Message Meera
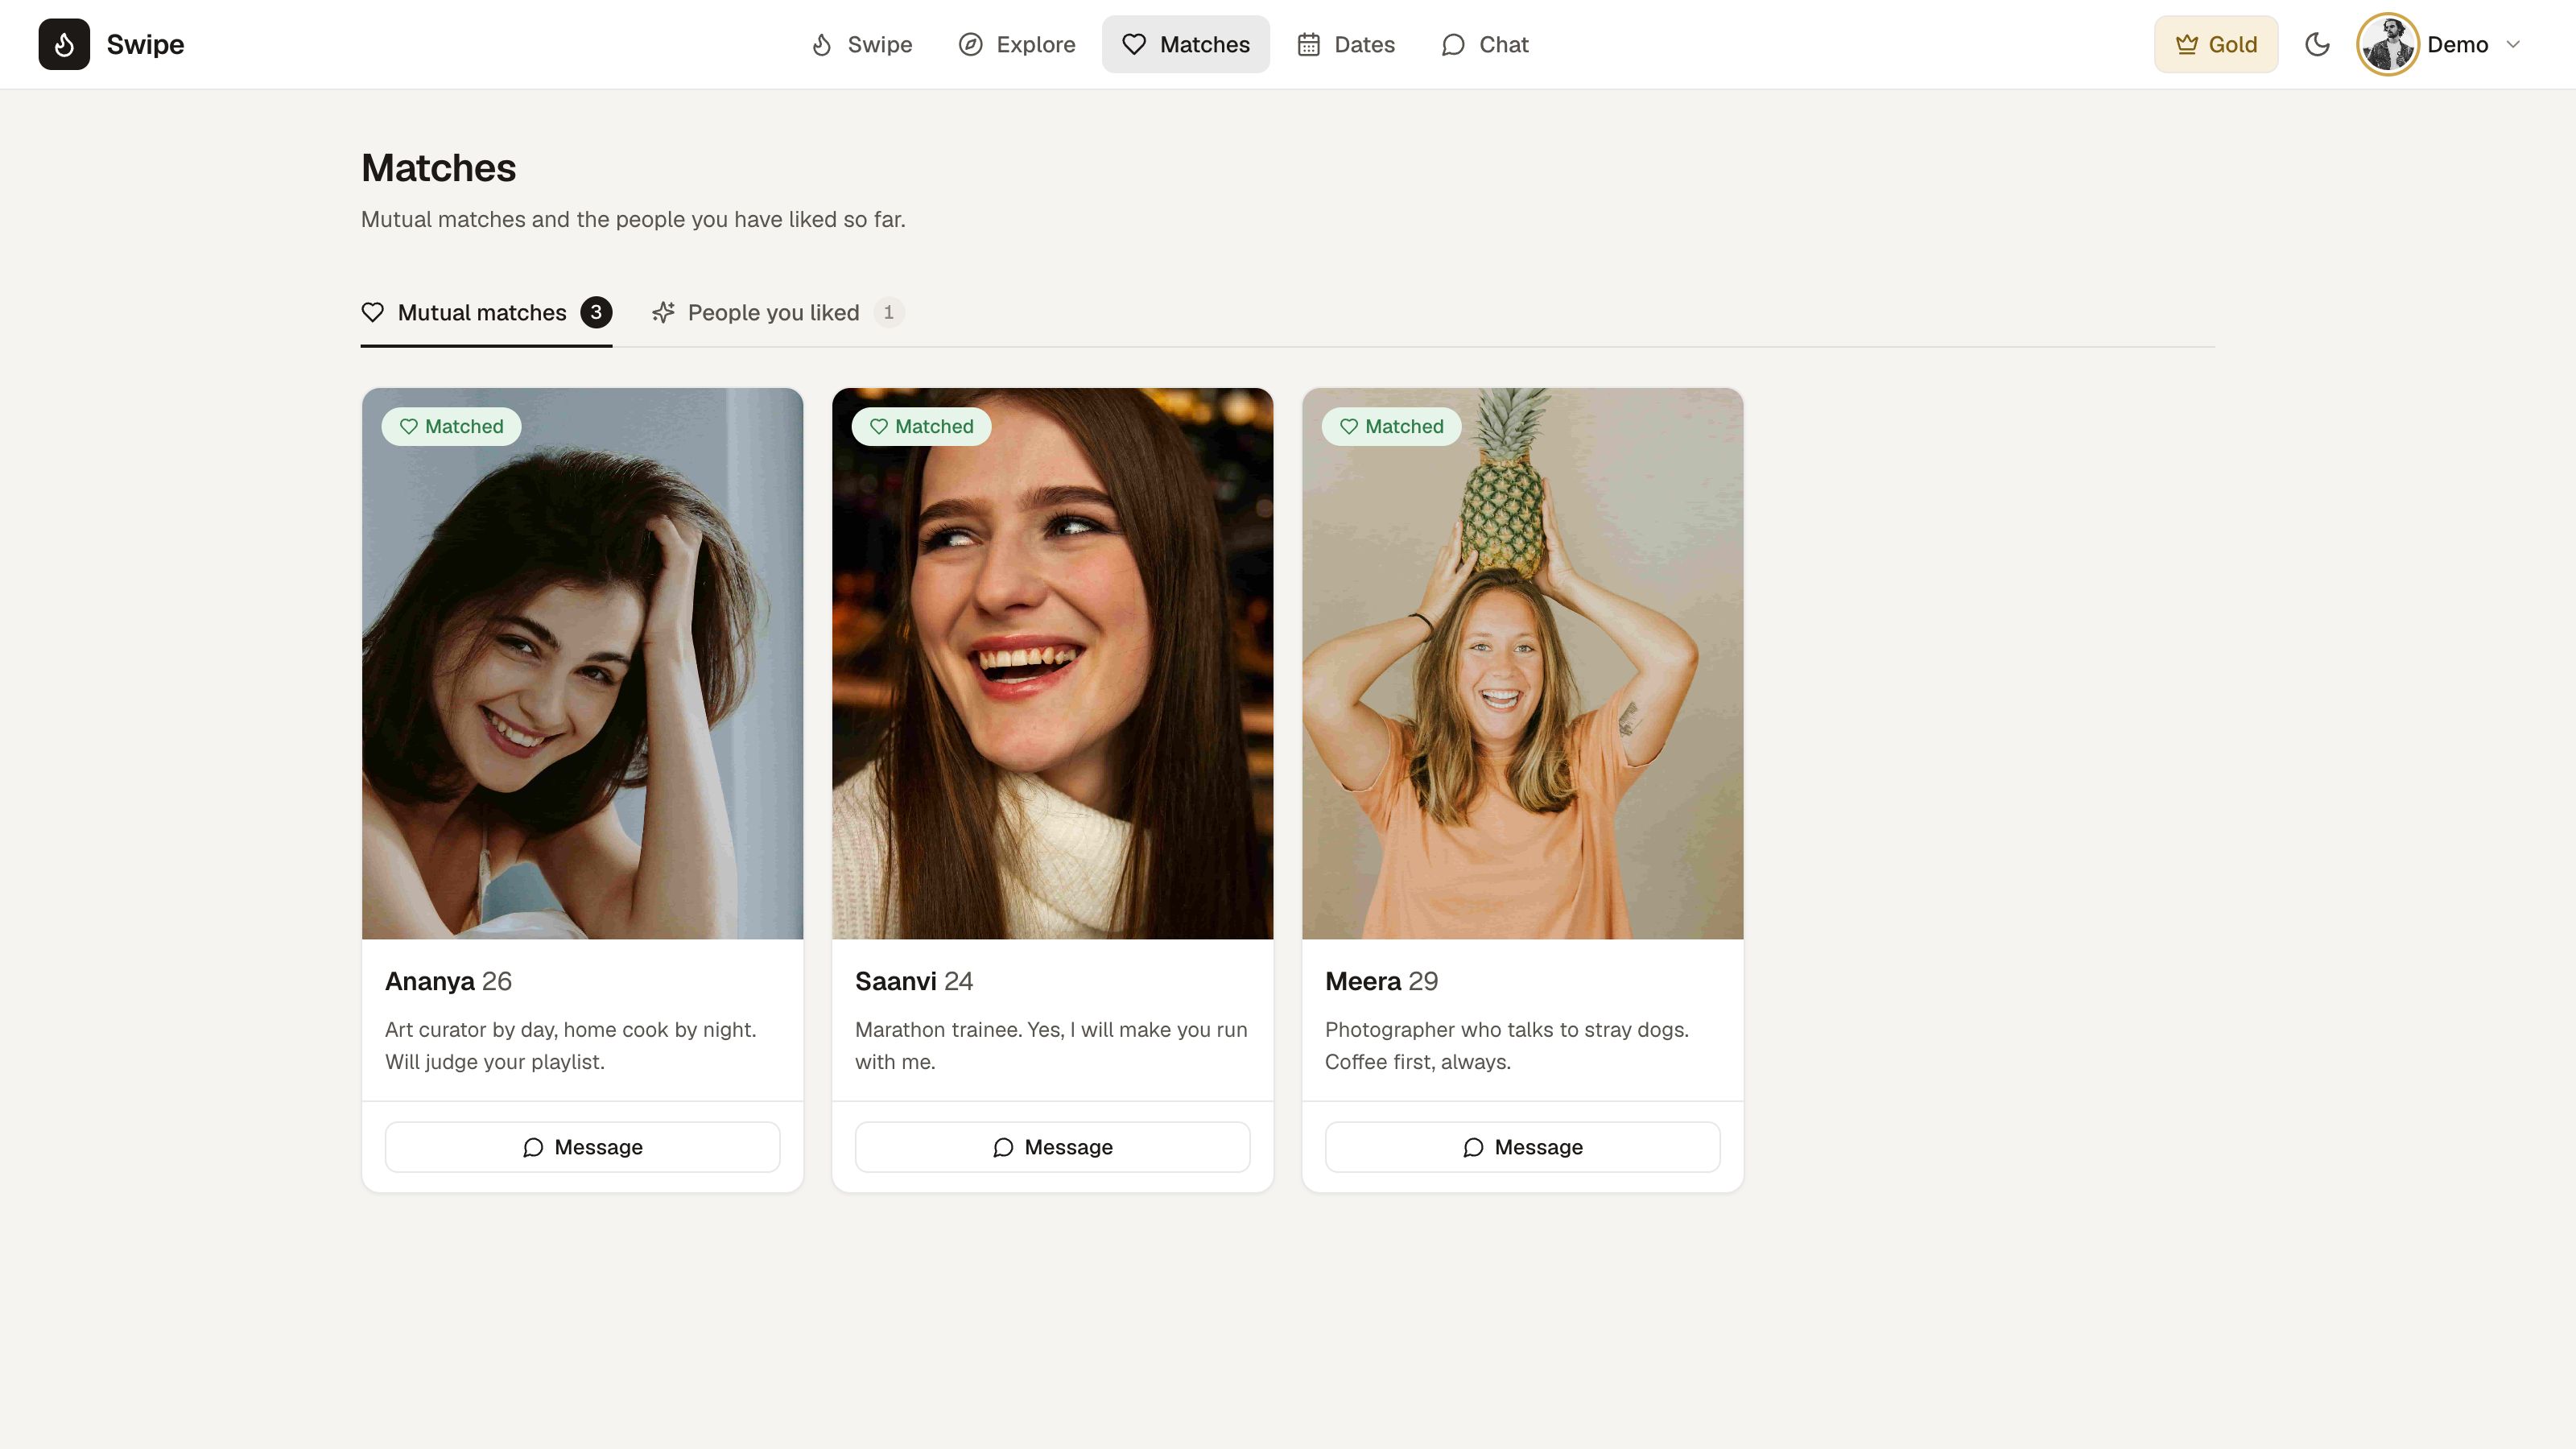Screen dimensions: 2576x1449 tap(1522, 1147)
